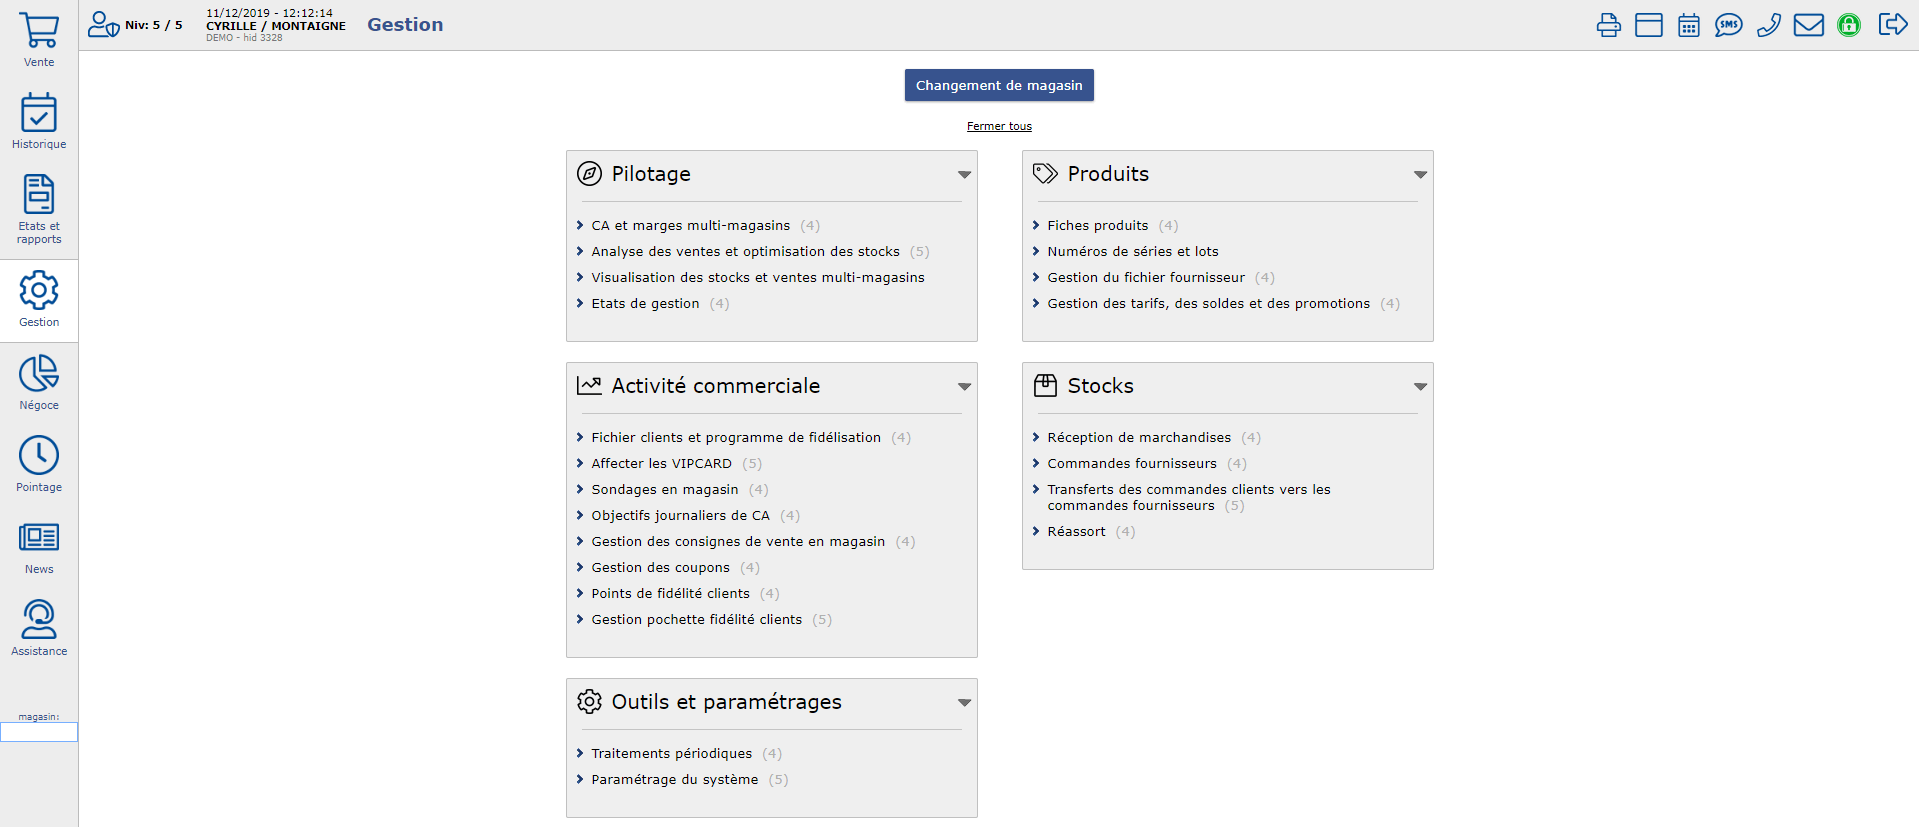Screen dimensions: 1919x827
Task: Open the SMS message icon
Action: click(1728, 25)
